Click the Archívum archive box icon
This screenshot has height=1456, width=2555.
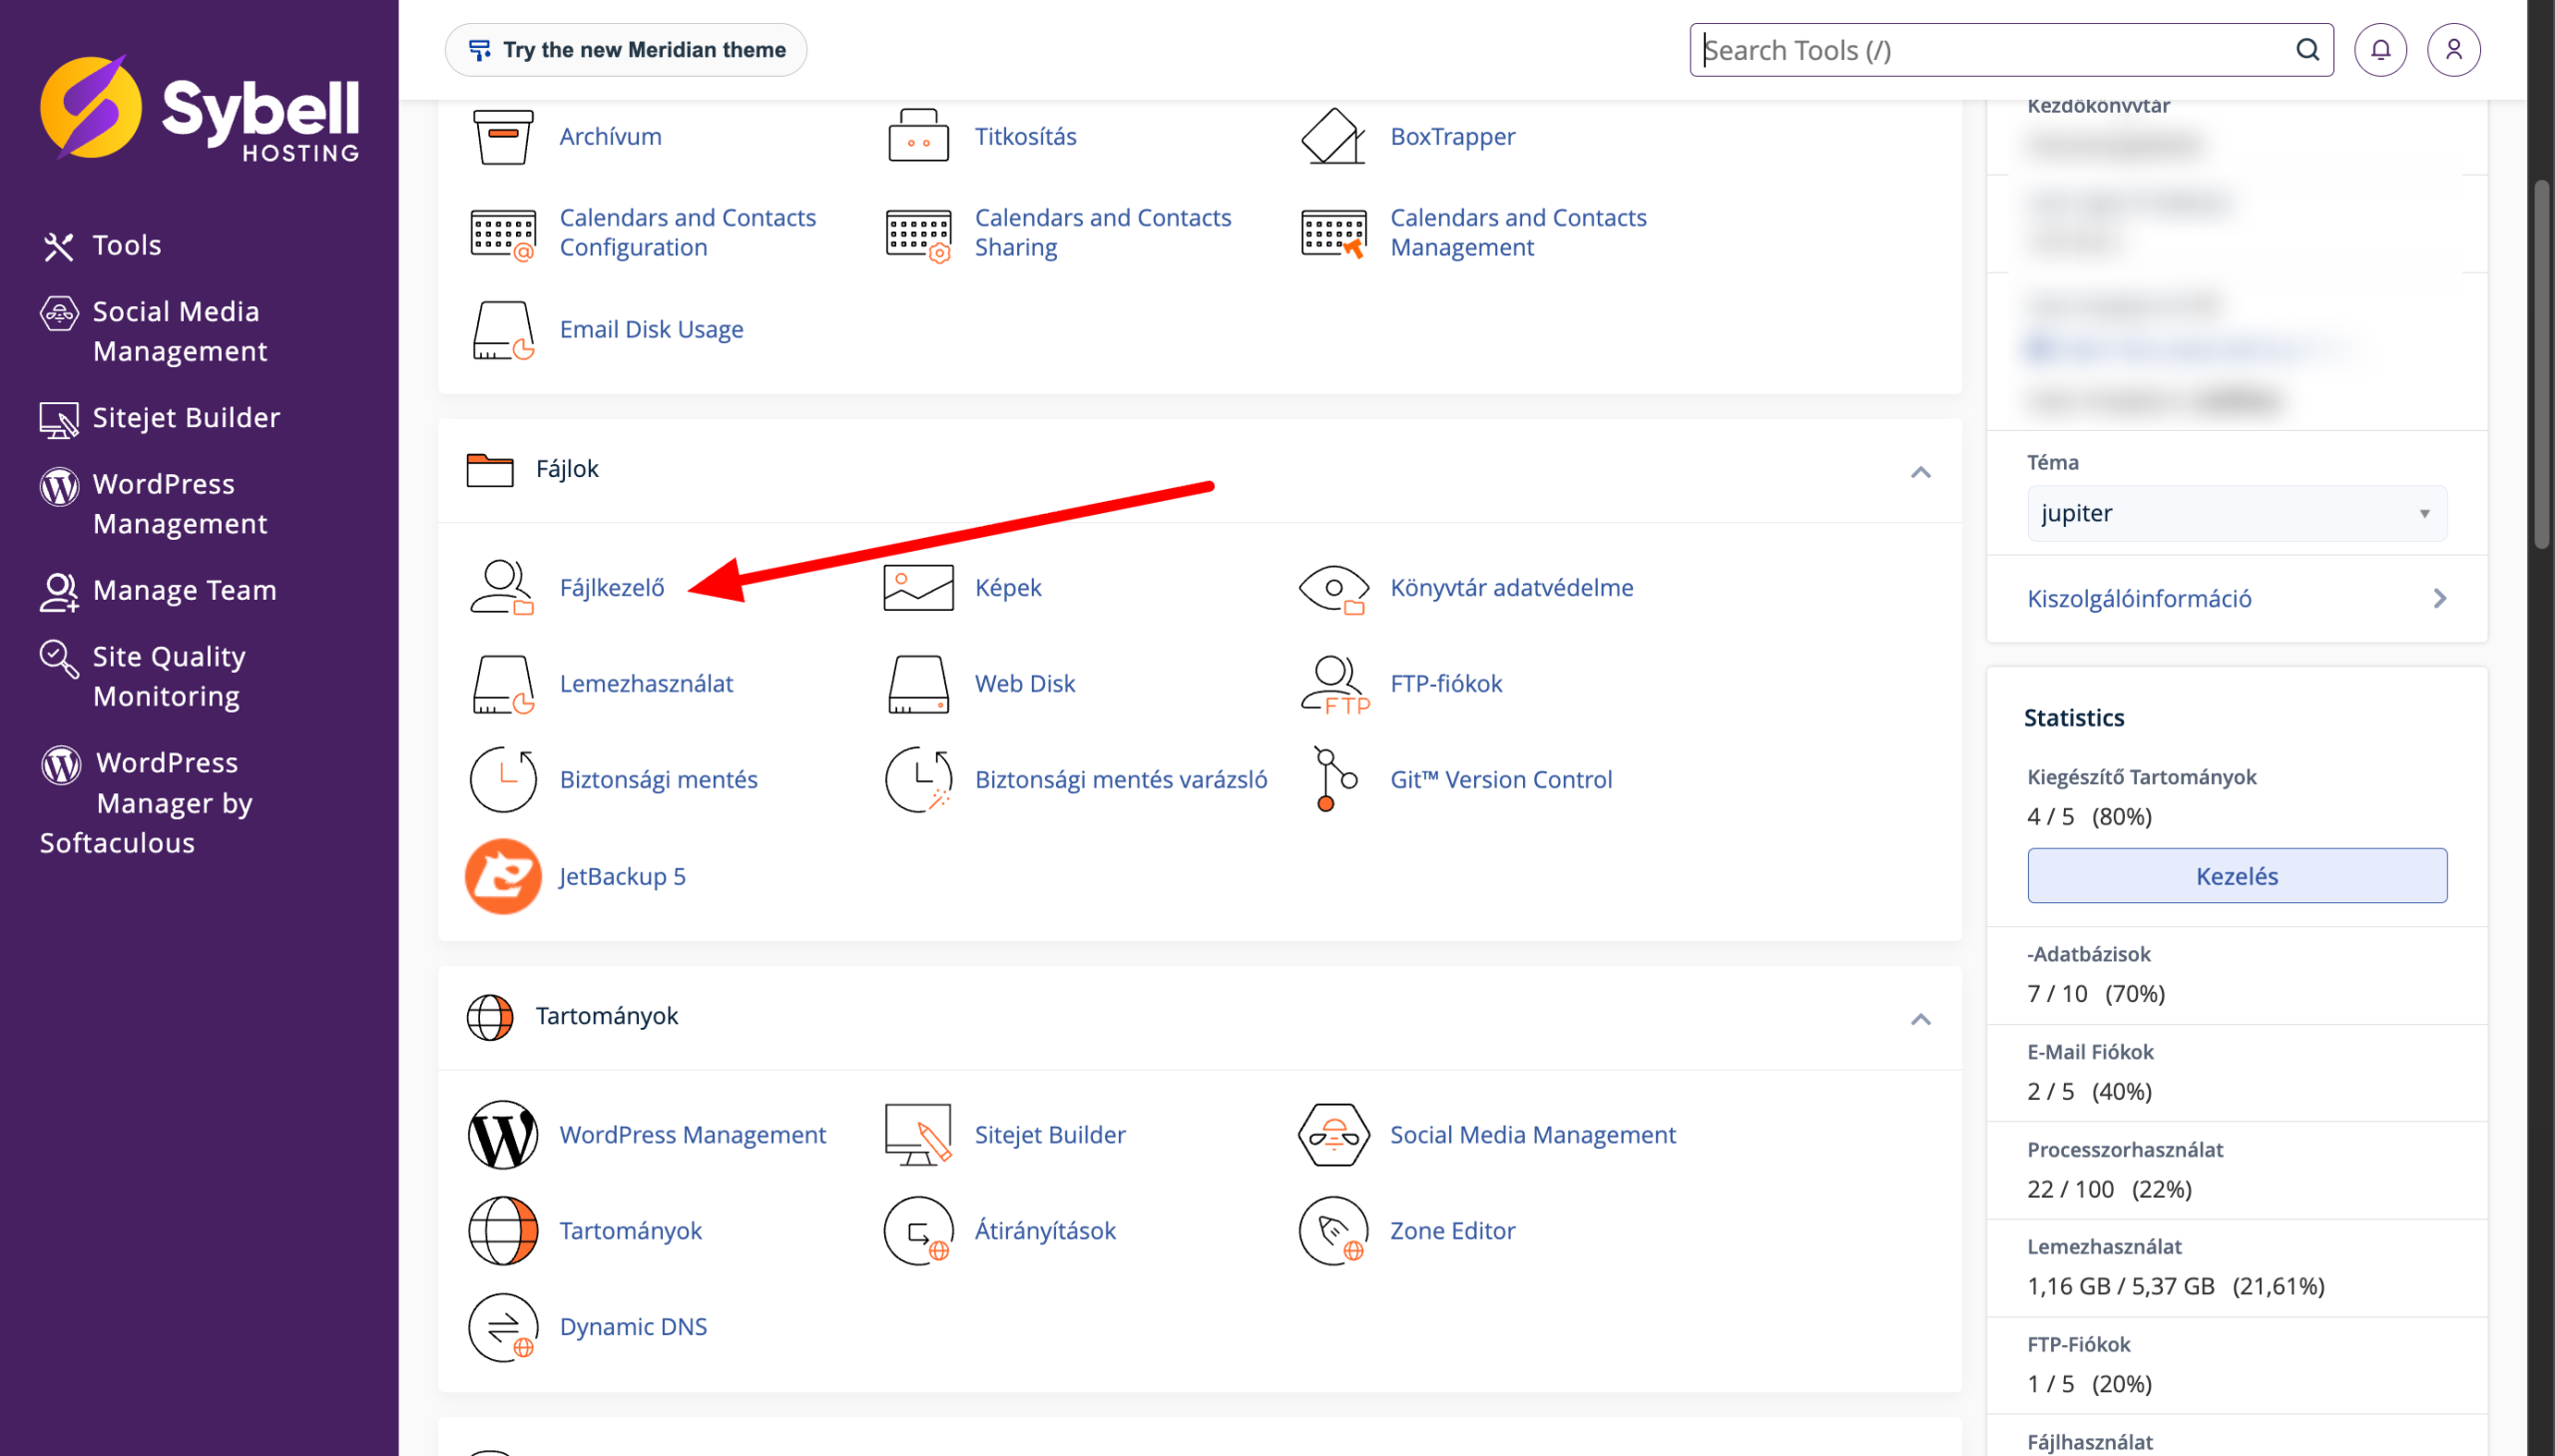pyautogui.click(x=502, y=136)
